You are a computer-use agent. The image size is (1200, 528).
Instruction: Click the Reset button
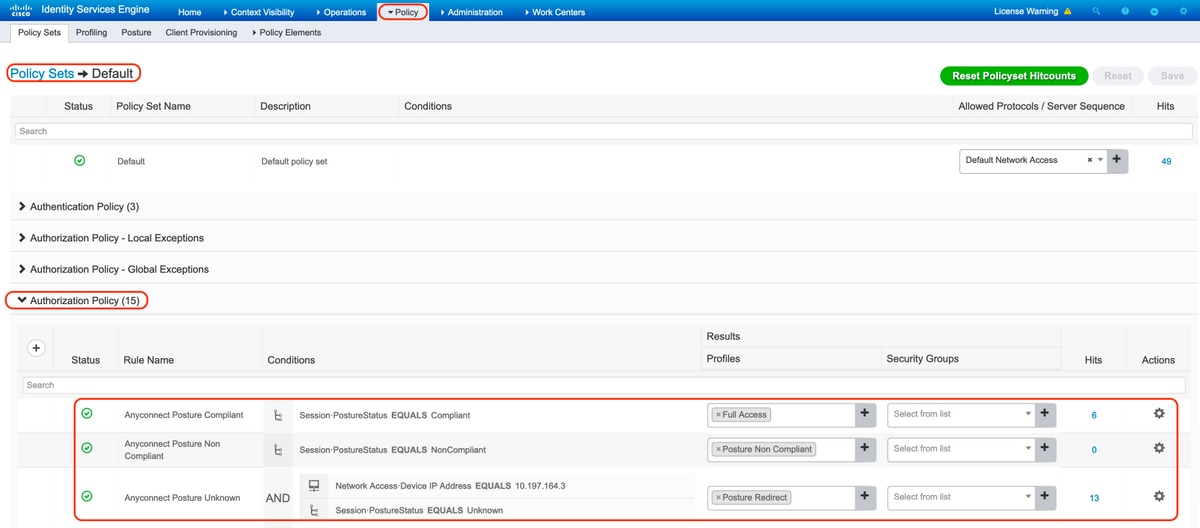point(1118,76)
